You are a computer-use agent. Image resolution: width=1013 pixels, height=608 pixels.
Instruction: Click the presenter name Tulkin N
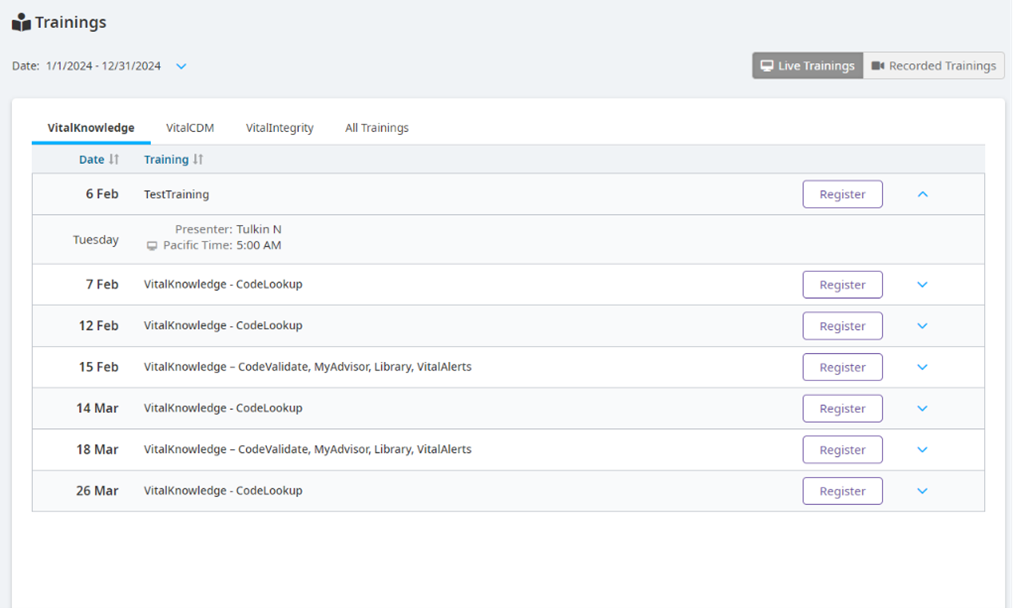click(258, 229)
